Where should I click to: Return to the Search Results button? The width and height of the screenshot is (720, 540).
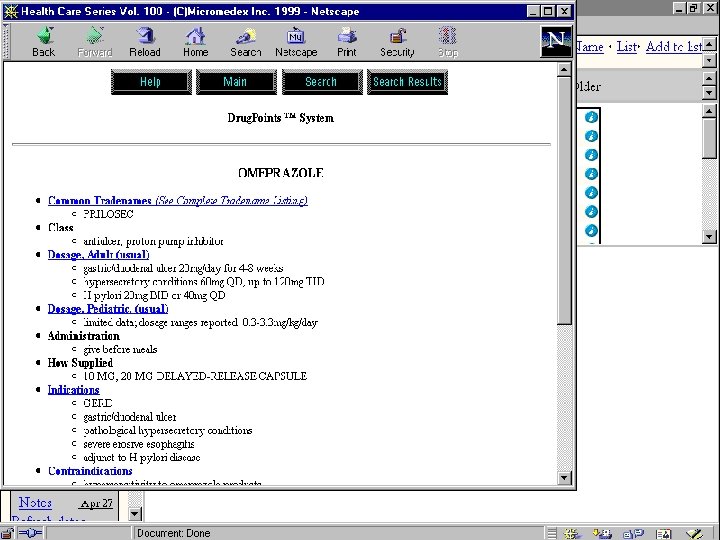[407, 82]
